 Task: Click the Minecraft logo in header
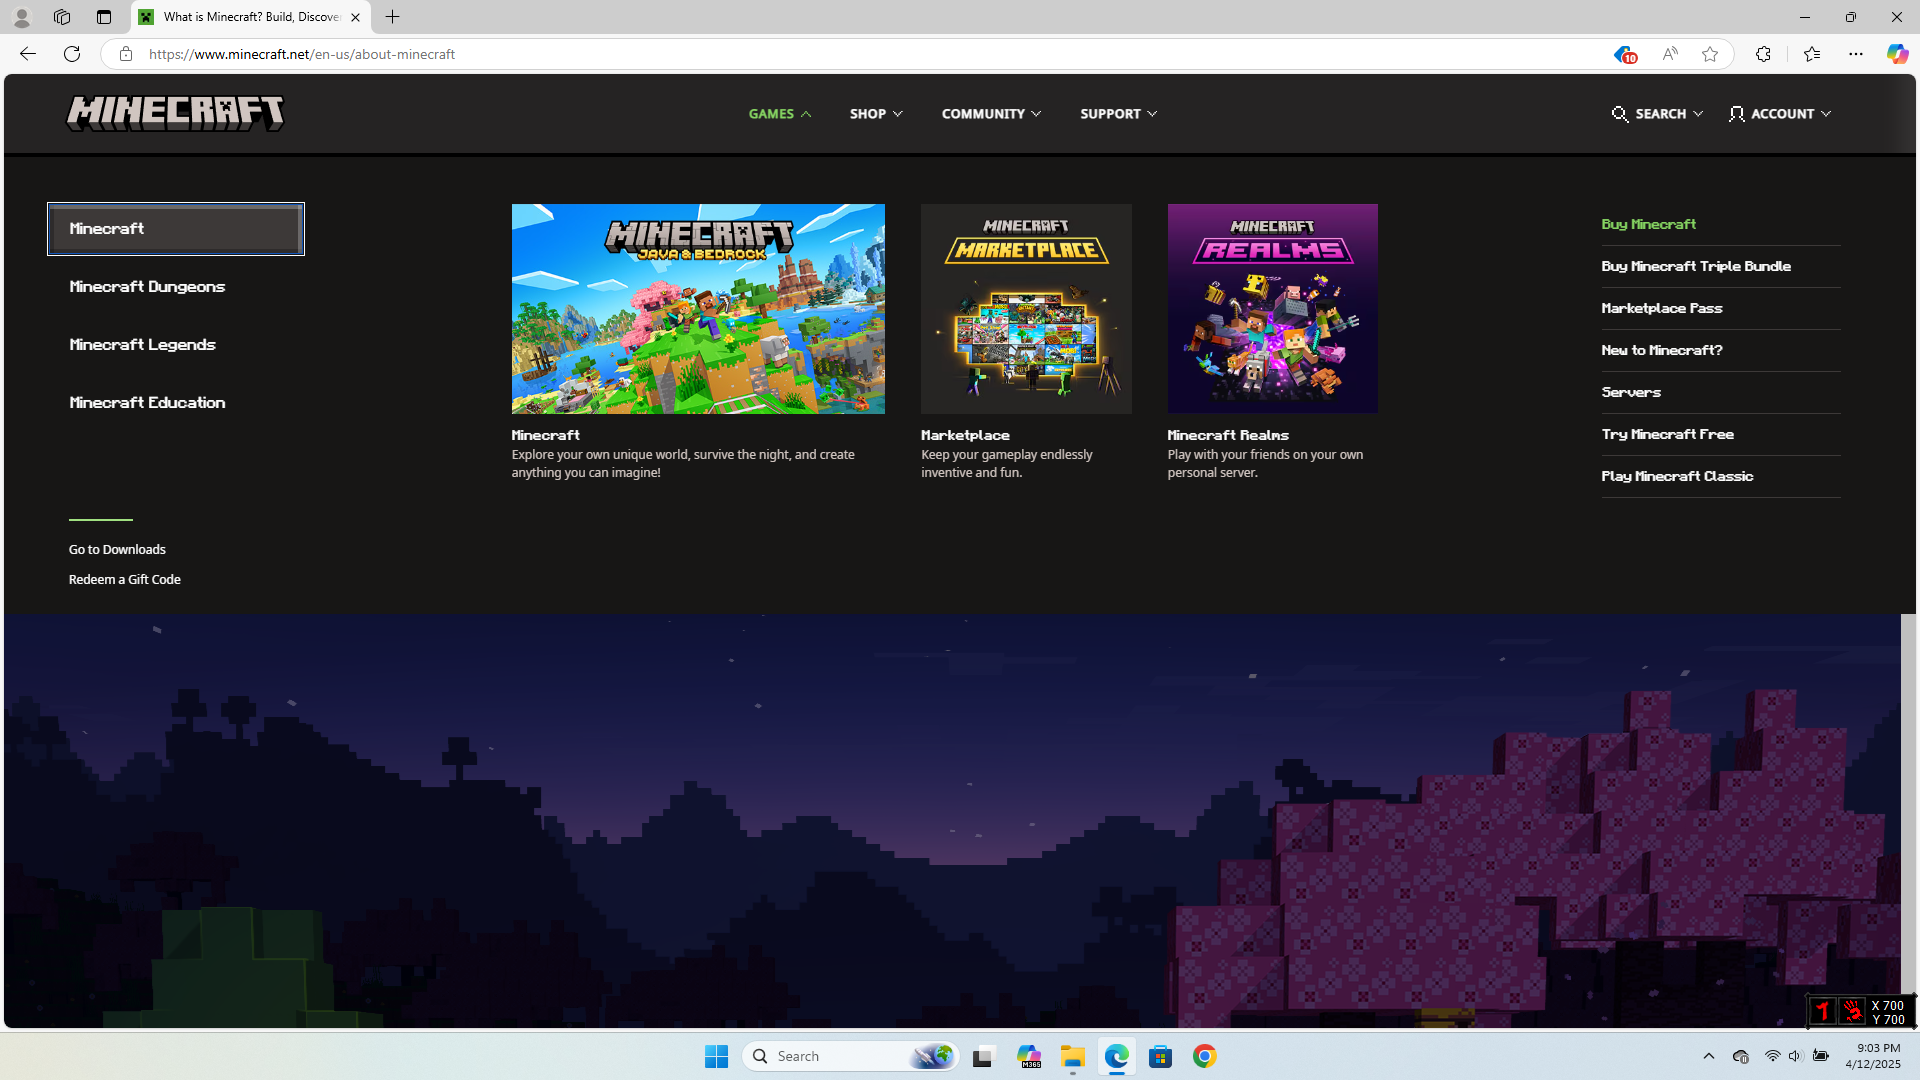[x=175, y=113]
